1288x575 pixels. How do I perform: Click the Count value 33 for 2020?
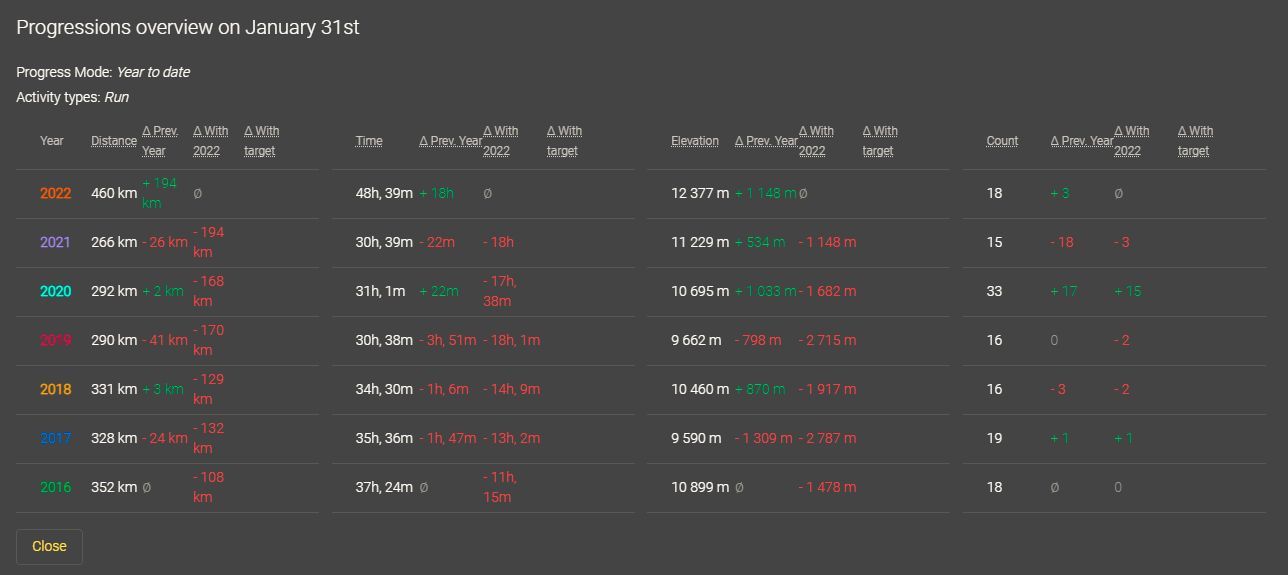coord(994,291)
